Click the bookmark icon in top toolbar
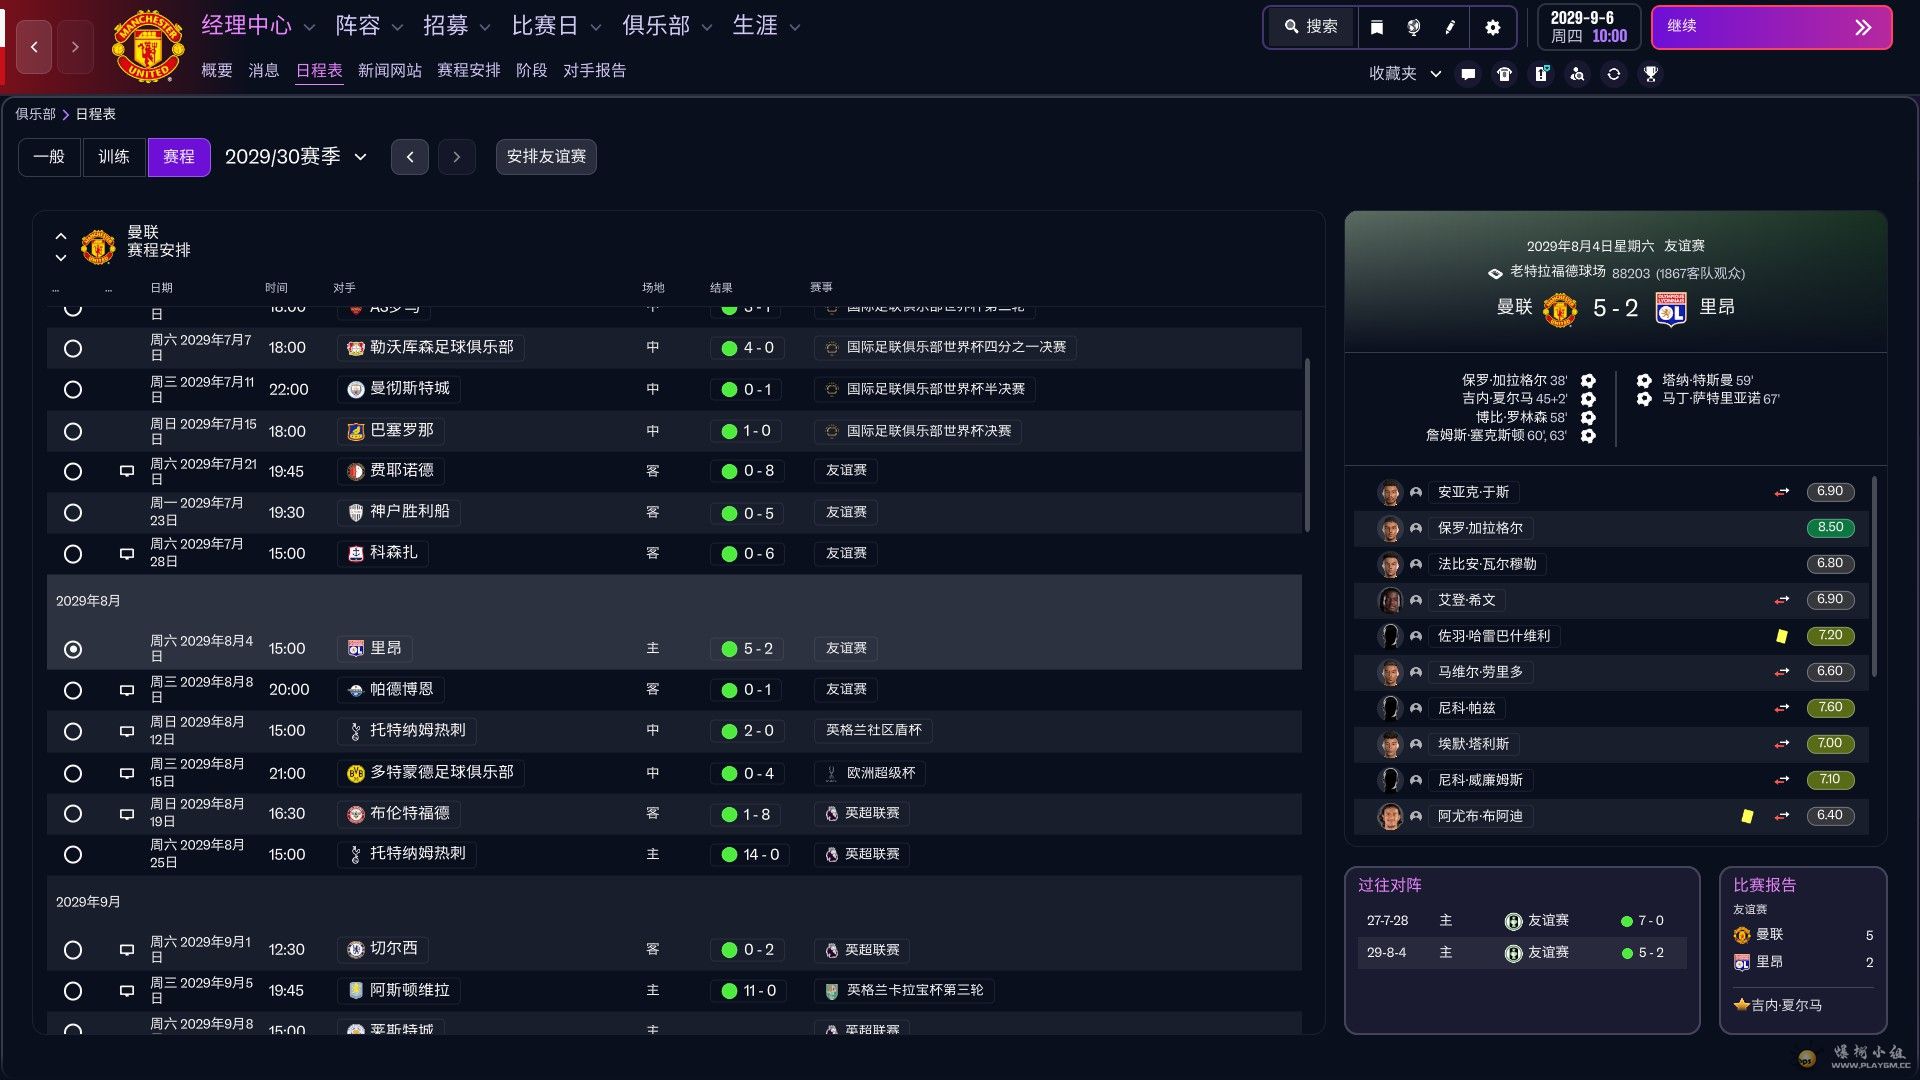Viewport: 1920px width, 1080px height. pyautogui.click(x=1376, y=27)
